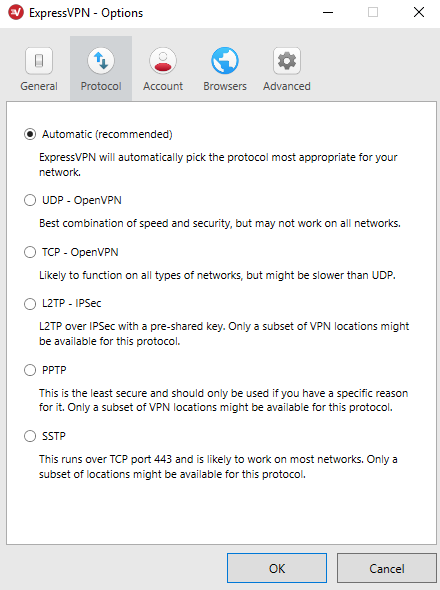Choose Automatic (recommended) radio button
The image size is (440, 590).
coord(30,134)
